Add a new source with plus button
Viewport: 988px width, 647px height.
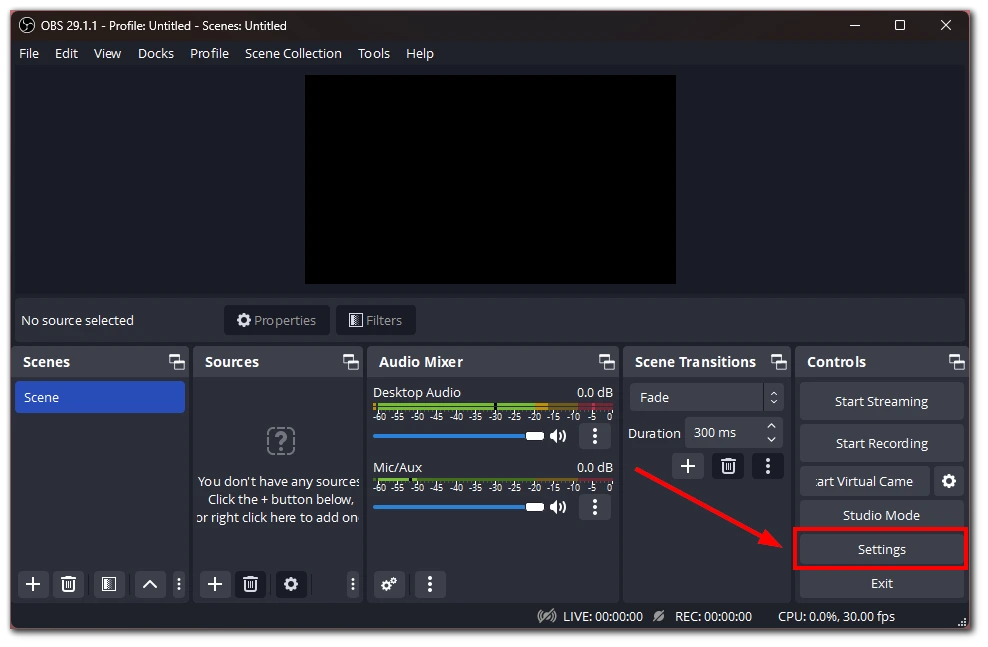(x=215, y=585)
